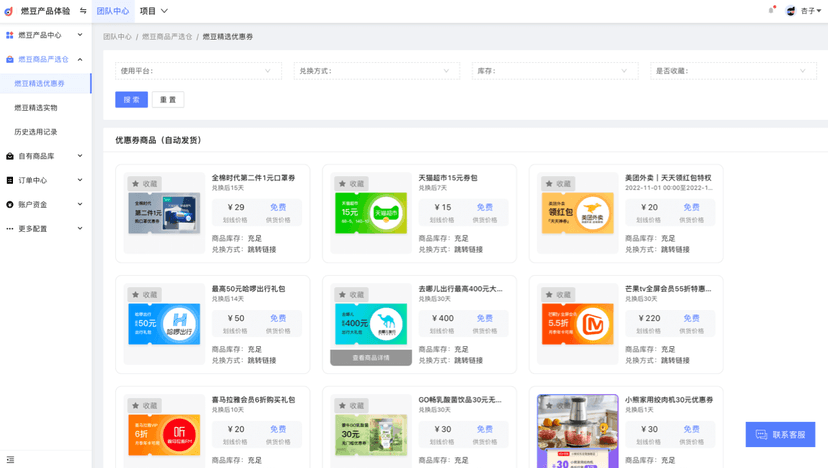The height and width of the screenshot is (468, 828).
Task: Switch to the 团队中心 tab
Action: [x=113, y=11]
